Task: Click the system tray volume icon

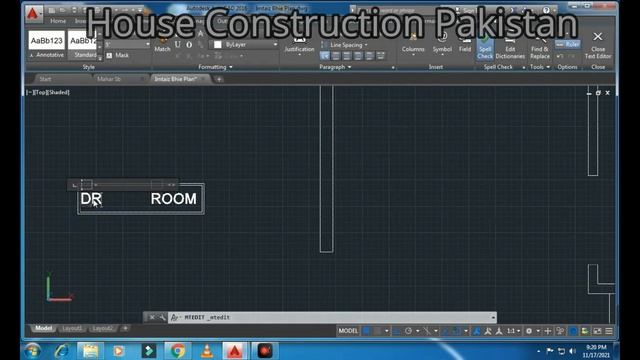Action: coord(572,351)
